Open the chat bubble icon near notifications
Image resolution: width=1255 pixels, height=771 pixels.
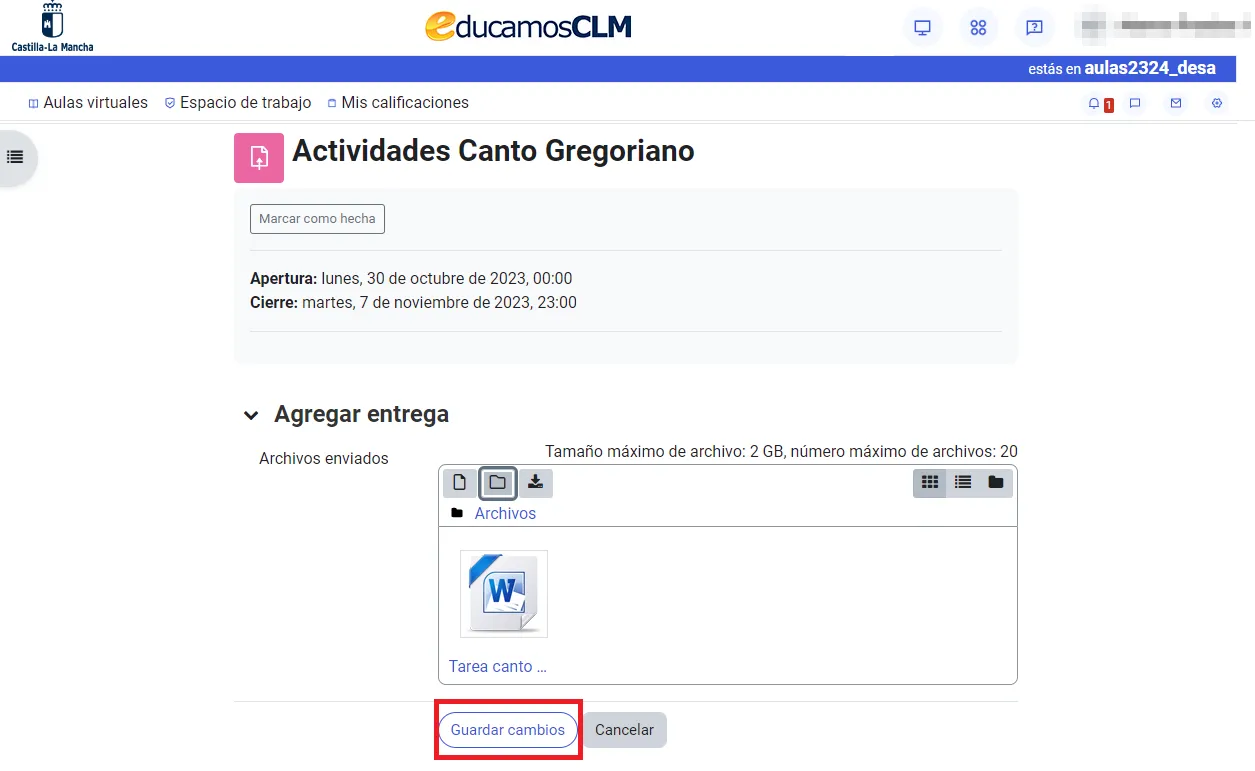click(x=1135, y=103)
